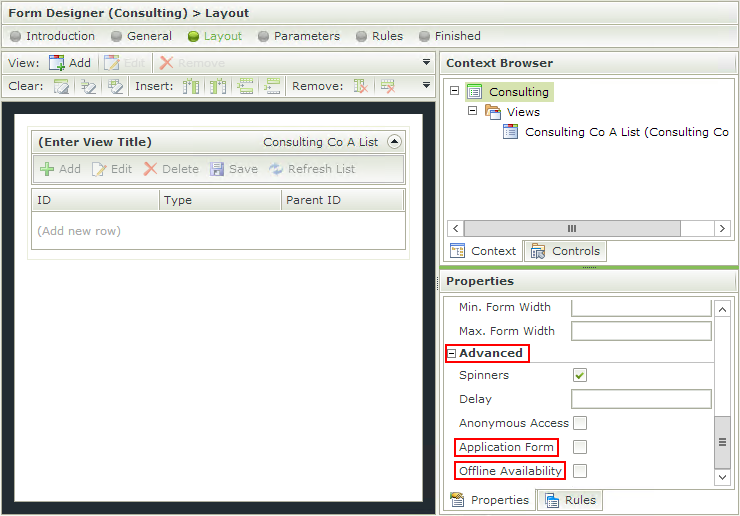
Task: Toggle the Spinners checkbox
Action: pyautogui.click(x=580, y=375)
